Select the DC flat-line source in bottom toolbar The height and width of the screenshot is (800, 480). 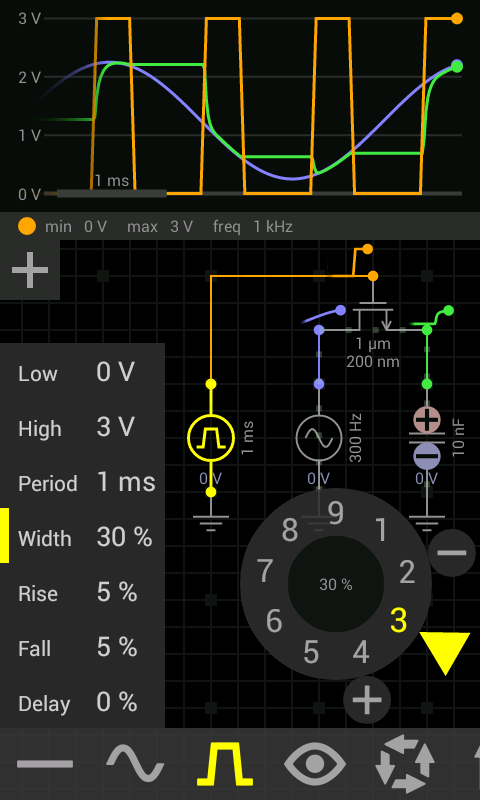pos(45,764)
